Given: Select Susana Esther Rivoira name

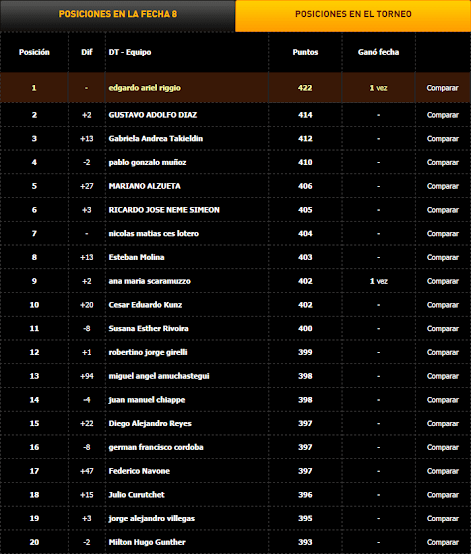Looking at the screenshot, I should pyautogui.click(x=148, y=328).
